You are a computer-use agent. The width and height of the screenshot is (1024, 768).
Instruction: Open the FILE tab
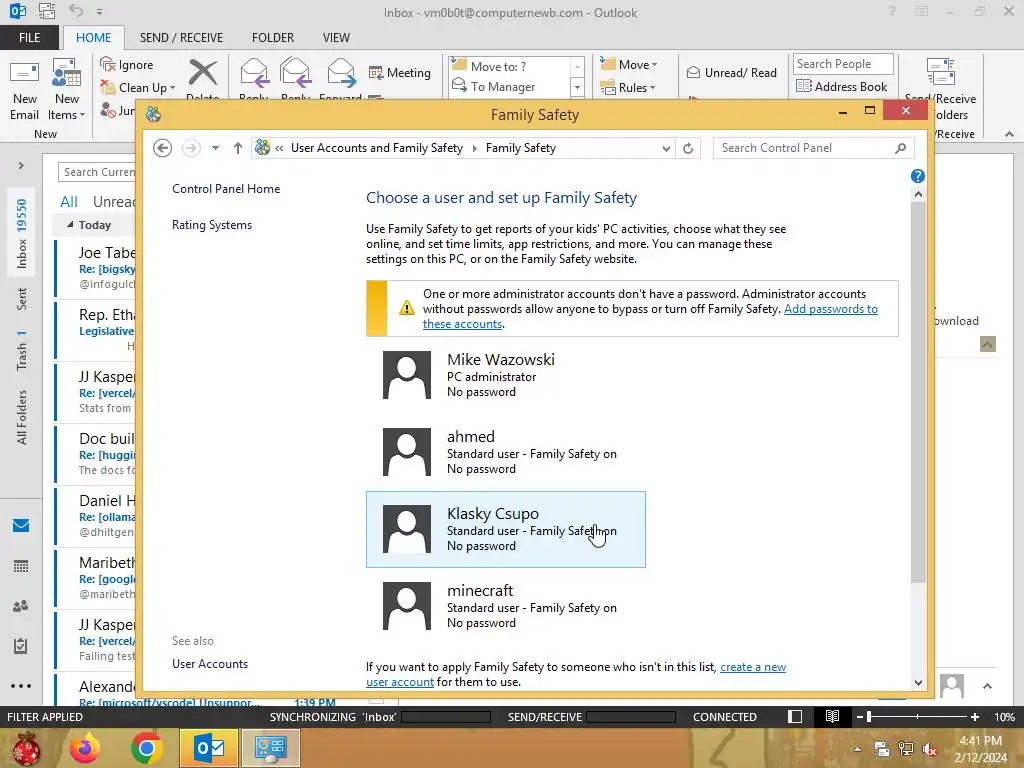pyautogui.click(x=29, y=38)
